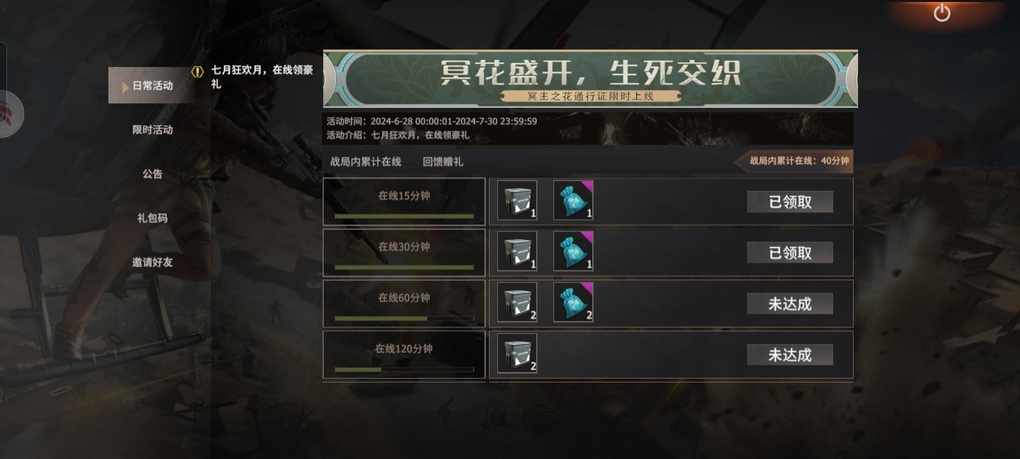Screen dimensions: 1020x459
Task: Tap the blue pouch in 在线60分钟 row
Action: [573, 302]
